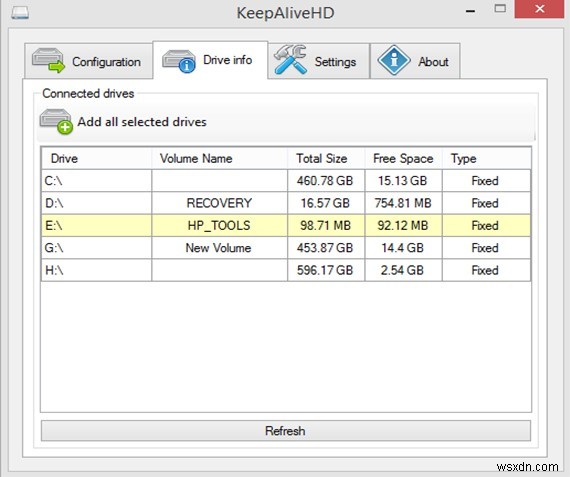Click the 16.57 GB total size cell
570x477 pixels.
click(326, 203)
